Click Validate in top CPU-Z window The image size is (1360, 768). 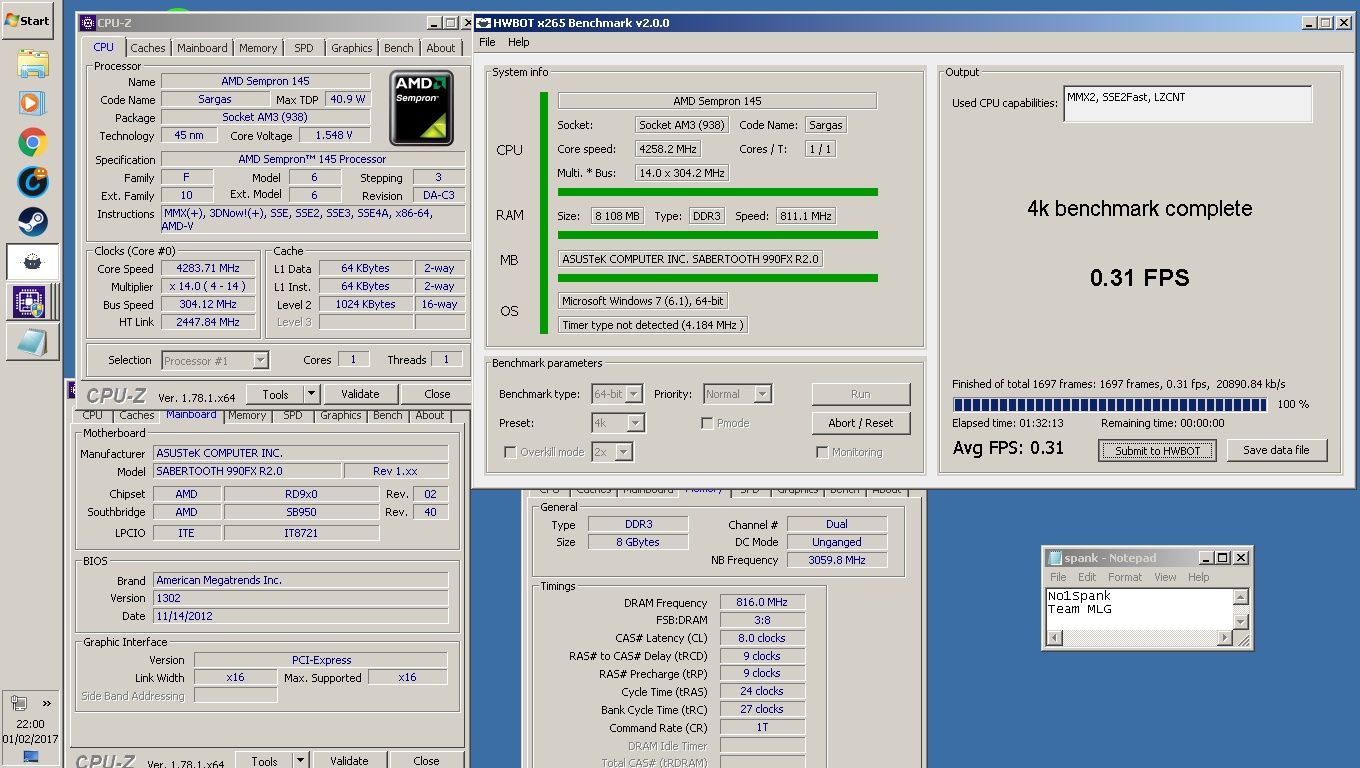click(360, 394)
